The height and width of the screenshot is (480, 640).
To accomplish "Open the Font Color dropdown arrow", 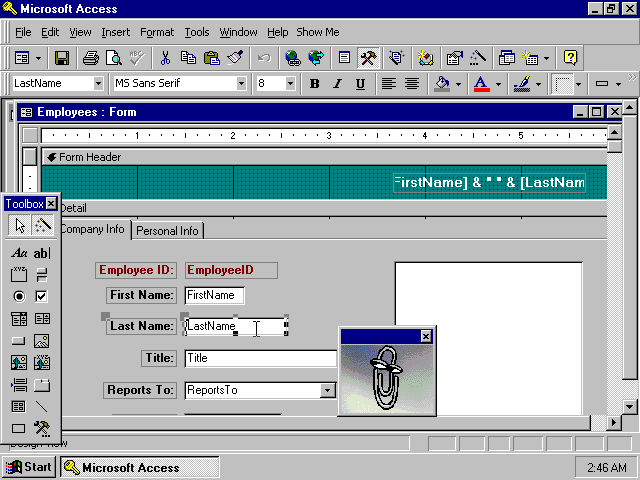I will [498, 84].
